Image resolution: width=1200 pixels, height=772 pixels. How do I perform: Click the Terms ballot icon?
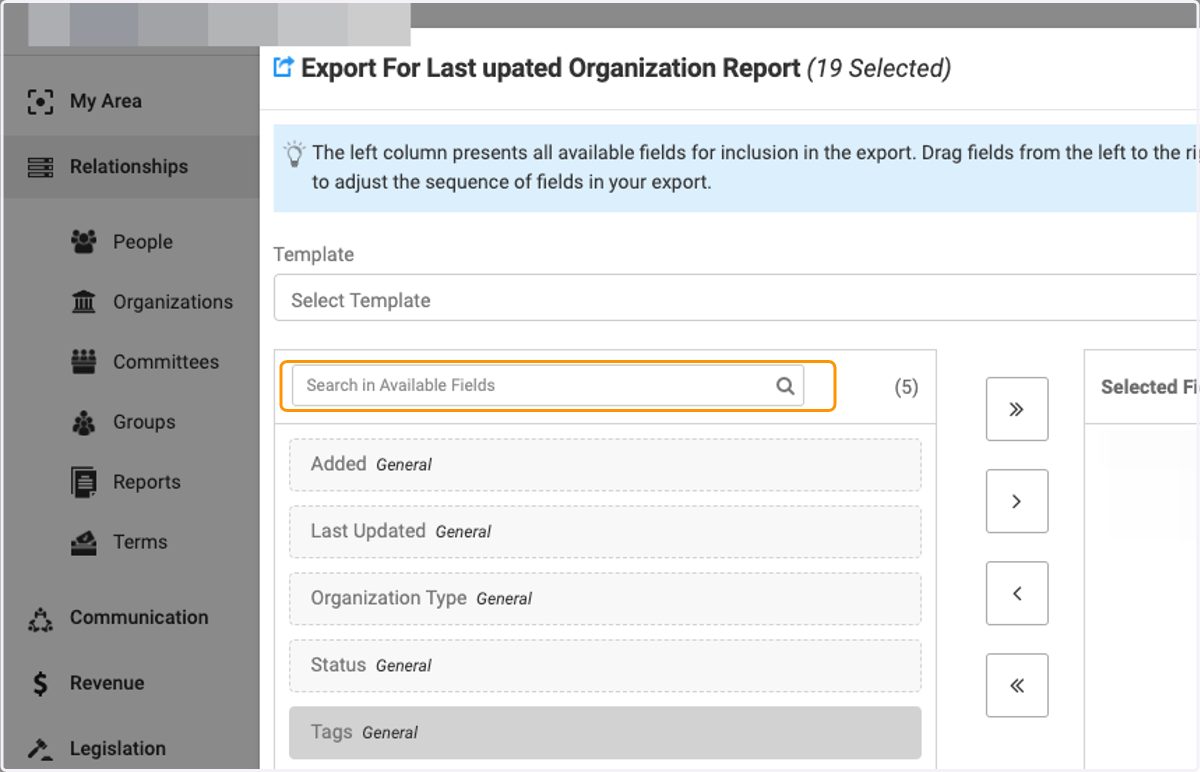[x=84, y=543]
